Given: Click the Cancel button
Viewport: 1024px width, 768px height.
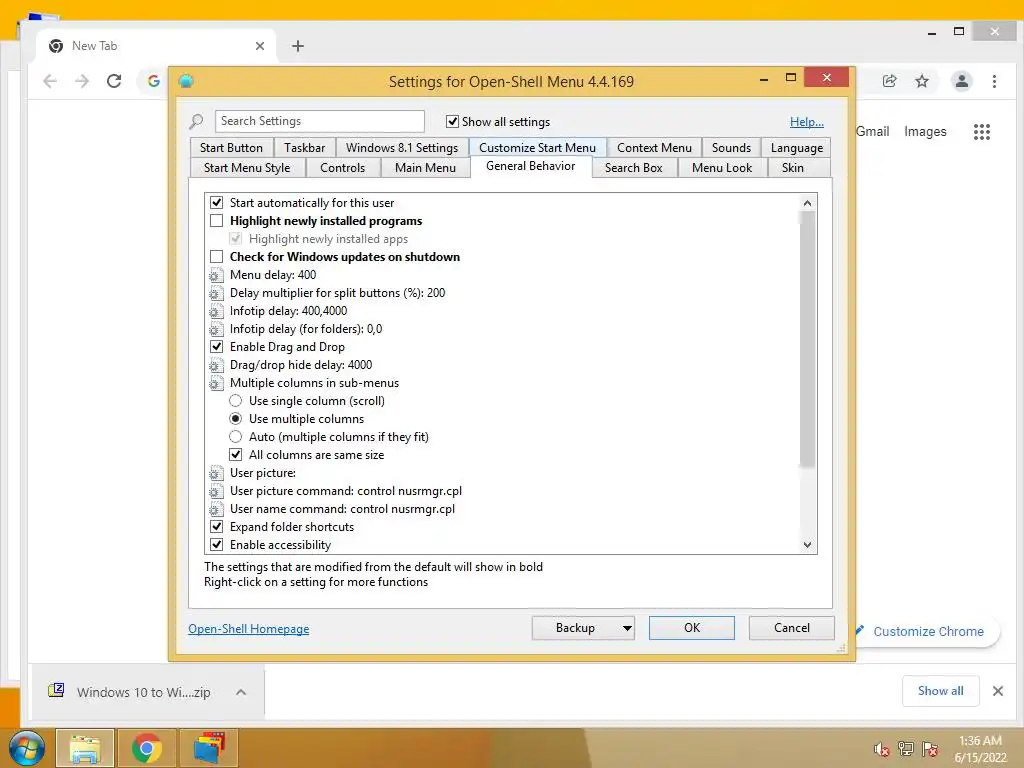Looking at the screenshot, I should (792, 628).
